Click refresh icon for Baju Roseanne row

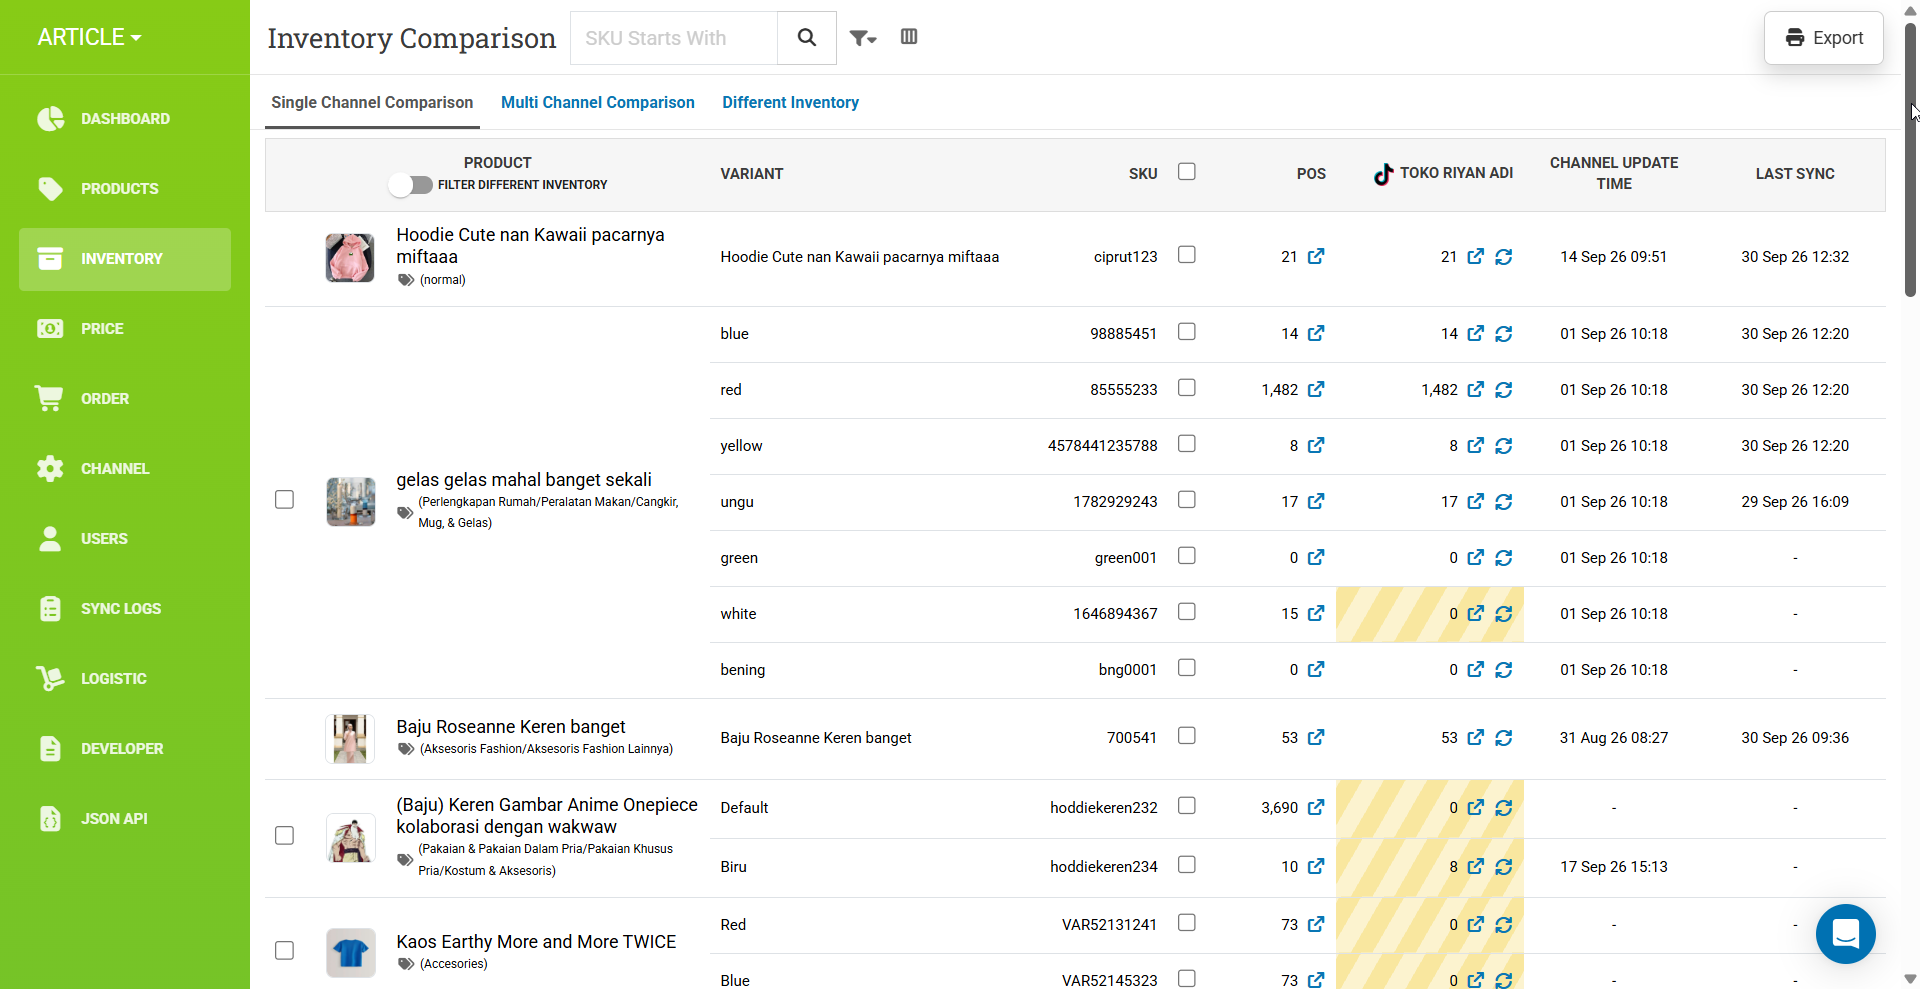point(1503,738)
